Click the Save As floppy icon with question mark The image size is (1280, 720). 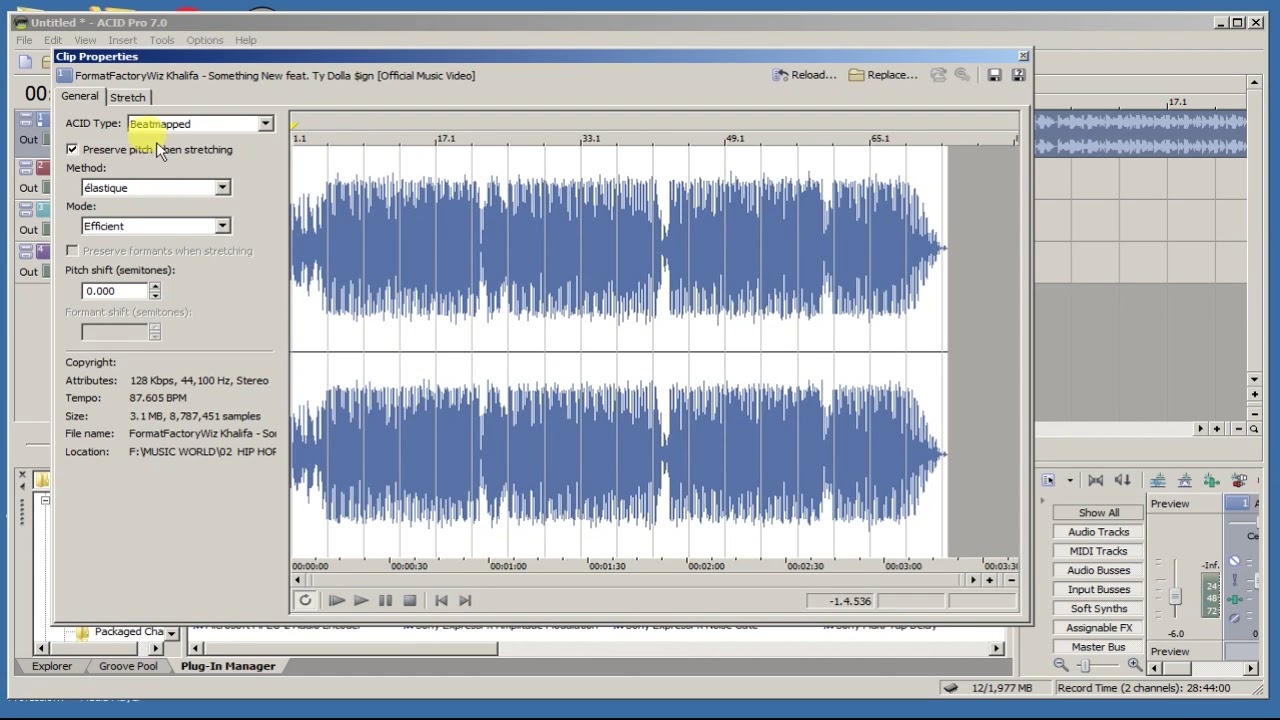(x=1018, y=75)
